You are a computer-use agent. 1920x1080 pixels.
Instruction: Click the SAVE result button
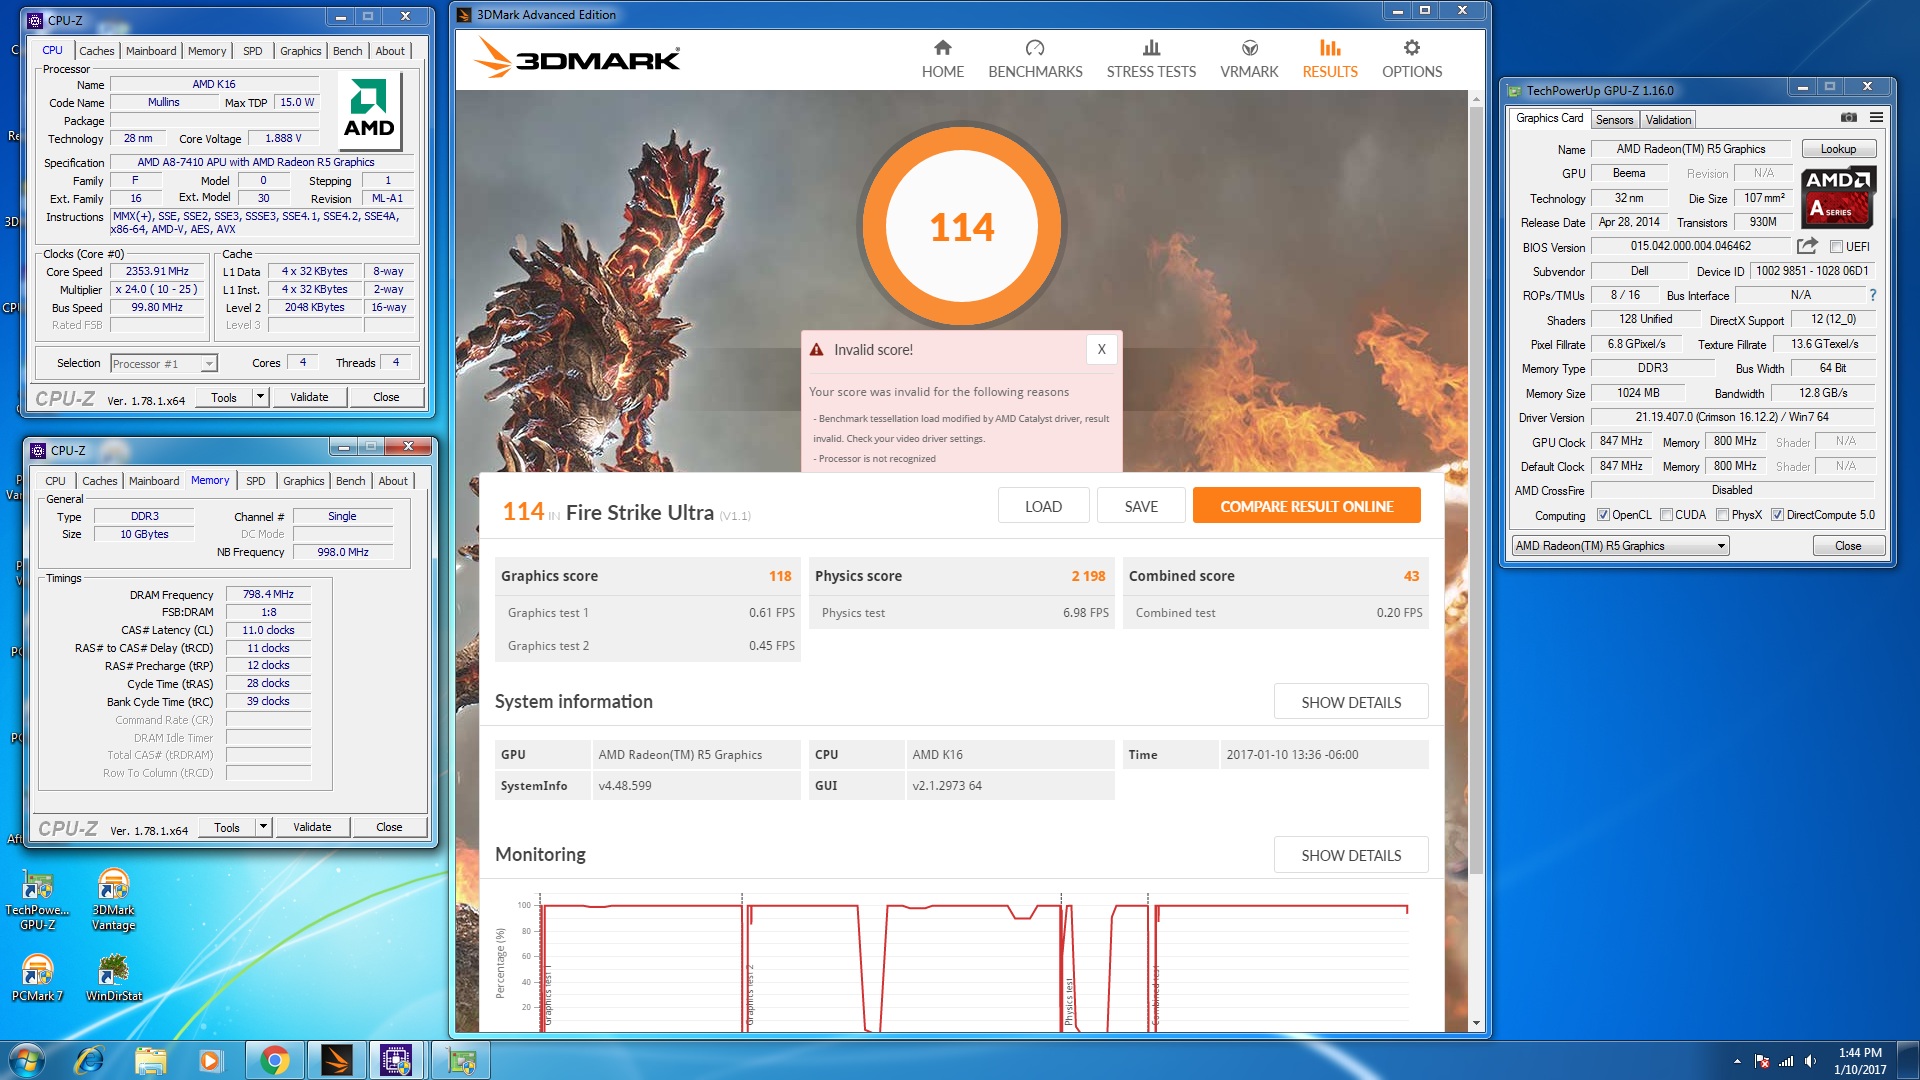(x=1141, y=506)
